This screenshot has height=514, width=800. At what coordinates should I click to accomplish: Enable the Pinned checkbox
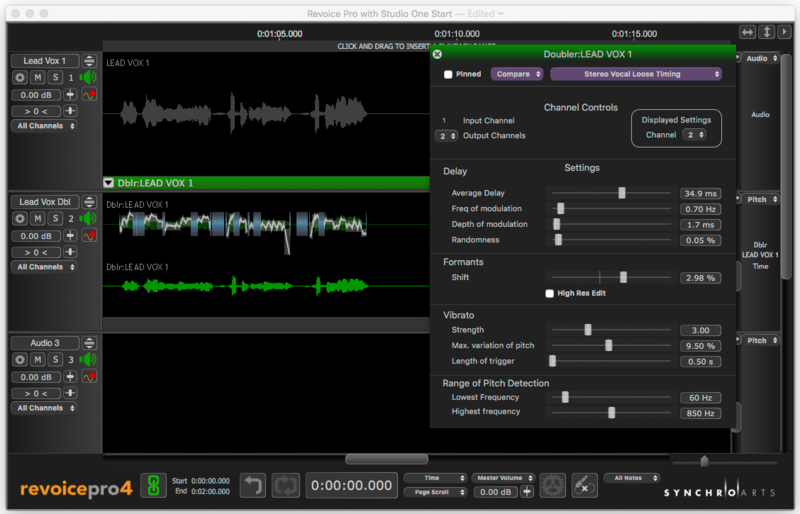pos(448,74)
